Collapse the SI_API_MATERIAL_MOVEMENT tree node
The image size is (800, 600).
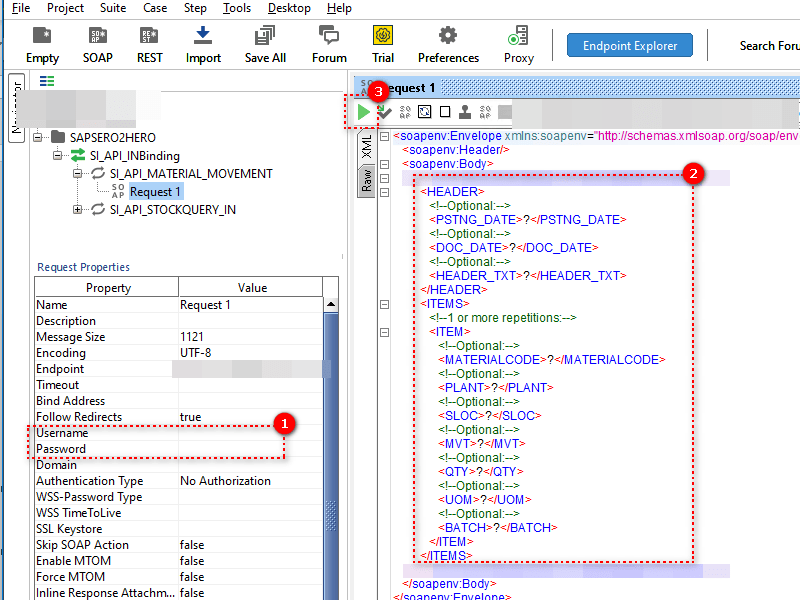pyautogui.click(x=77, y=173)
